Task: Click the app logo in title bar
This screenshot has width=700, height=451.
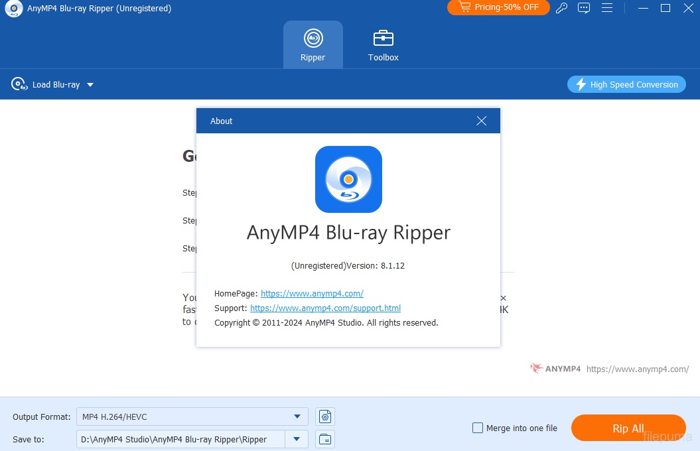Action: point(13,8)
